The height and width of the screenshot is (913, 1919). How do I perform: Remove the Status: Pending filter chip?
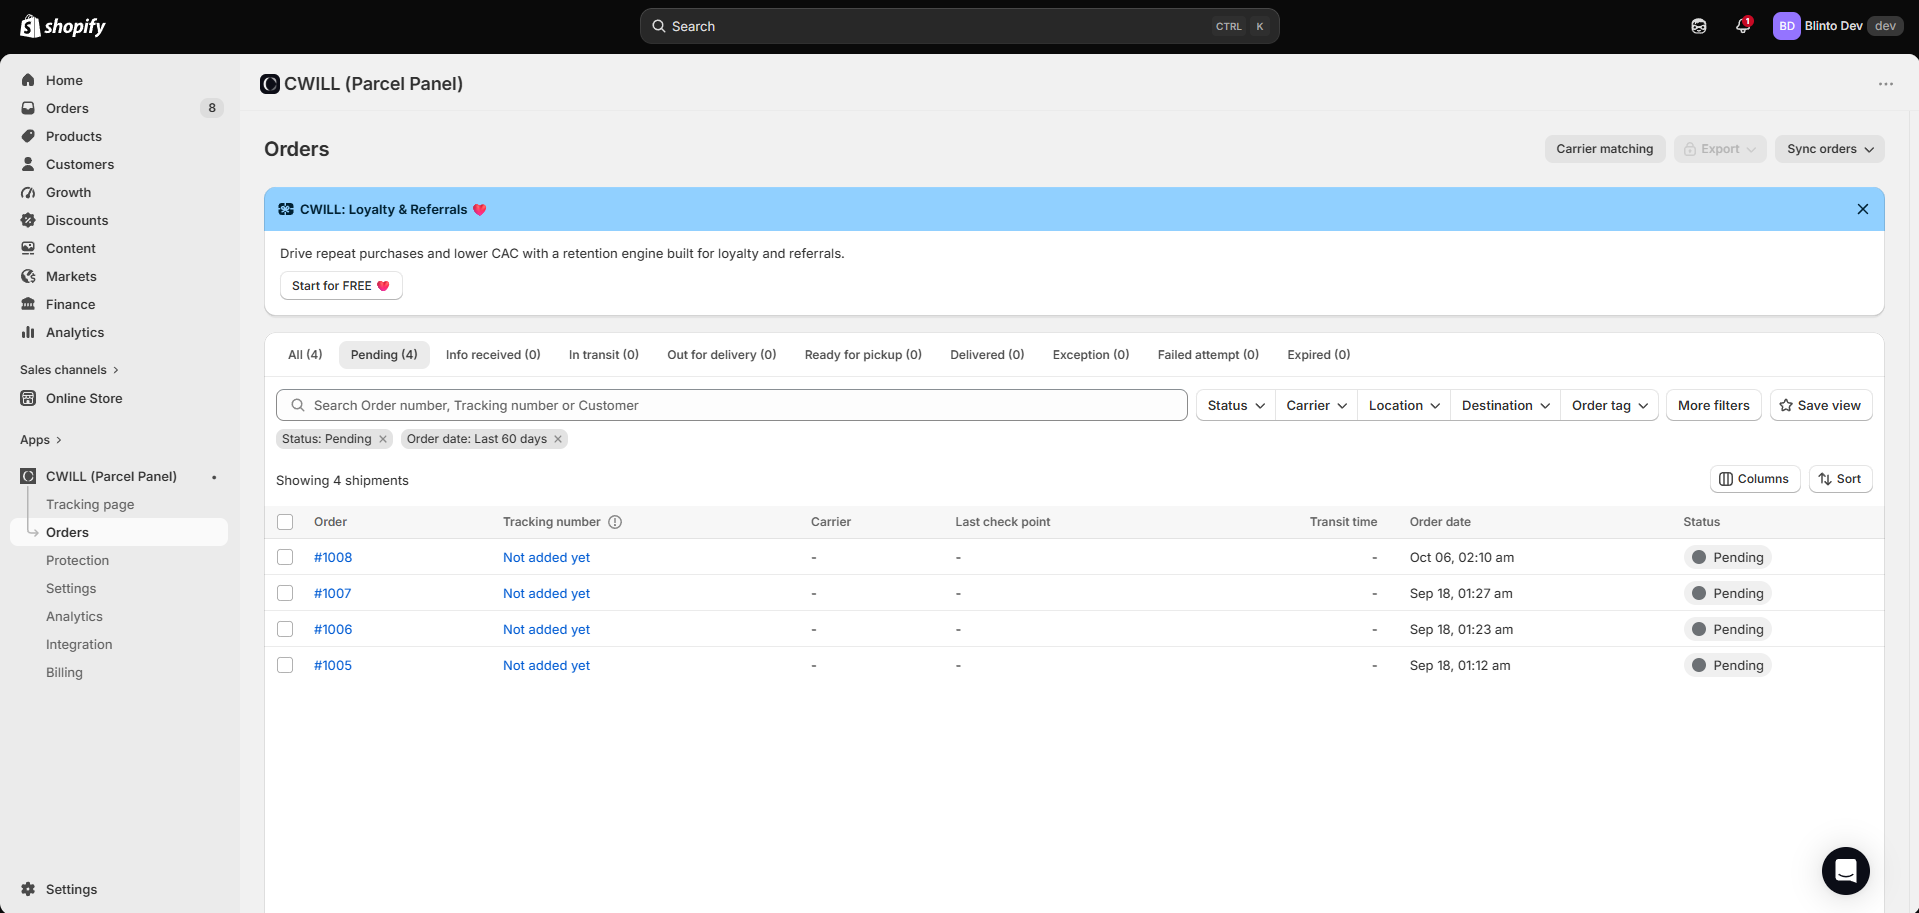(383, 439)
